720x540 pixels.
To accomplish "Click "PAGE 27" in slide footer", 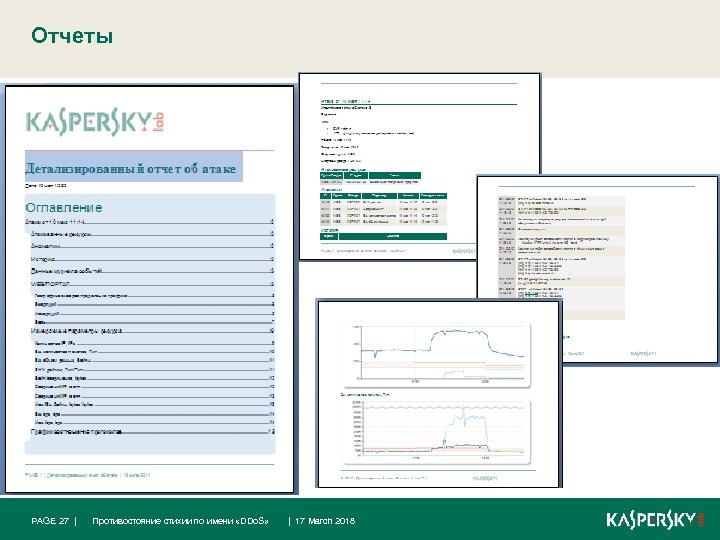I will coord(50,521).
